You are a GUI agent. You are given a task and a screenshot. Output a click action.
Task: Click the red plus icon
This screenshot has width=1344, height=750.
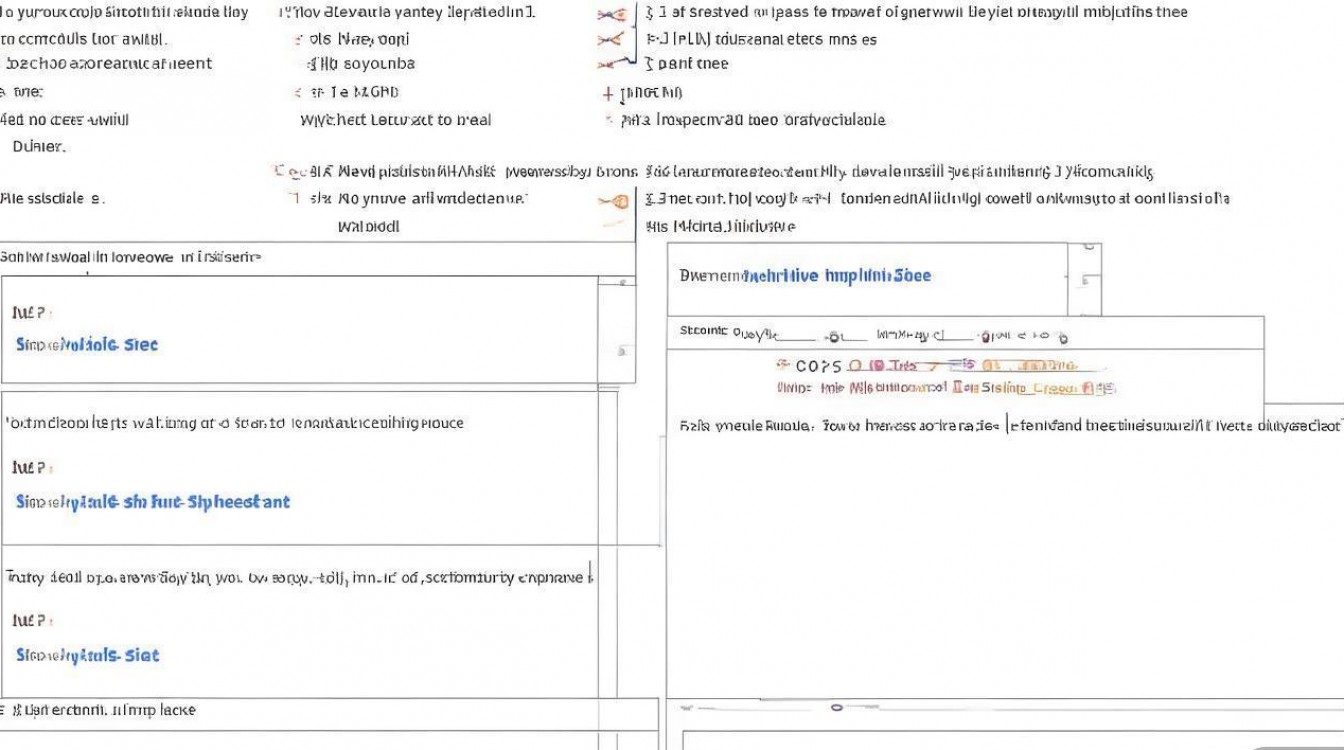tap(608, 94)
